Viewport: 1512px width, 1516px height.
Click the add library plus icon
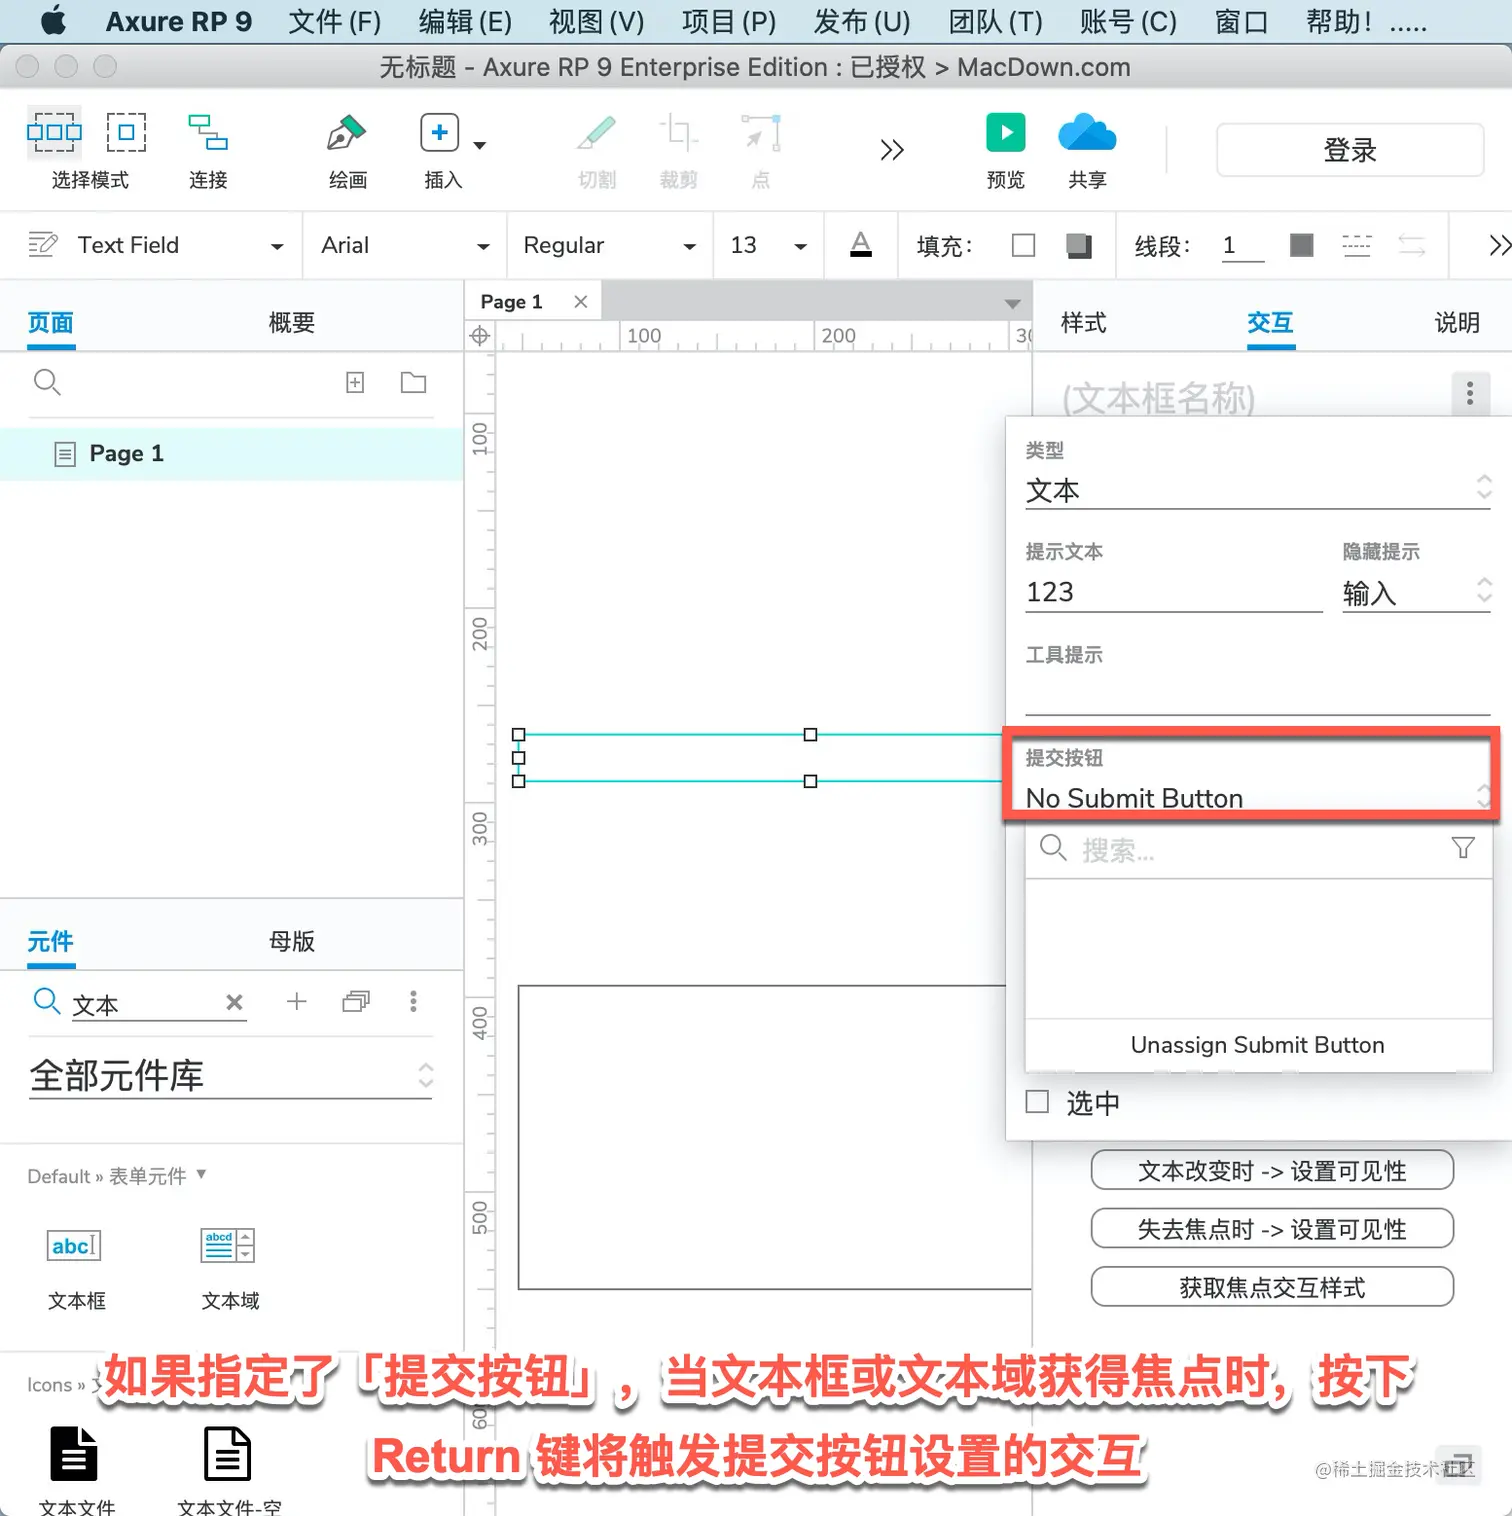click(x=297, y=1001)
